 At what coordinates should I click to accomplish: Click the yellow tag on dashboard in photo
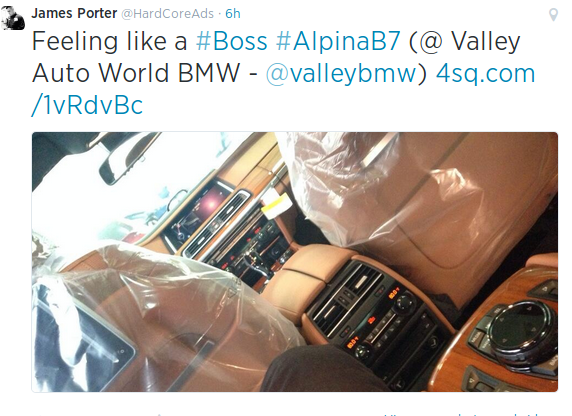pyautogui.click(x=277, y=206)
